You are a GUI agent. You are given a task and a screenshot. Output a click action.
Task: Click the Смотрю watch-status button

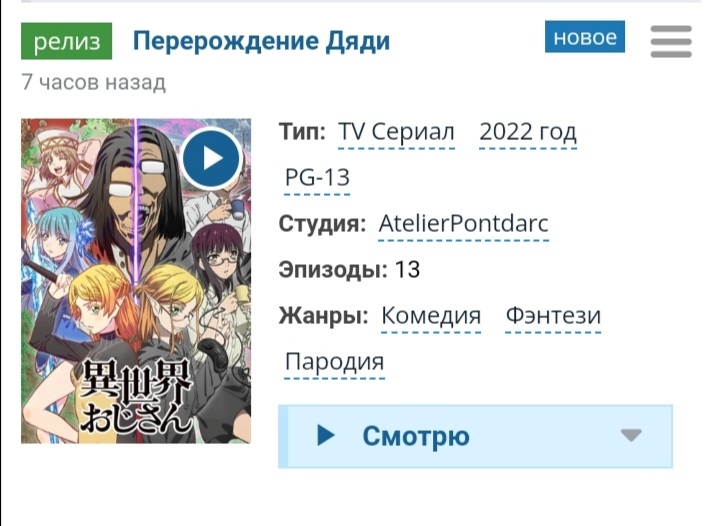click(475, 436)
